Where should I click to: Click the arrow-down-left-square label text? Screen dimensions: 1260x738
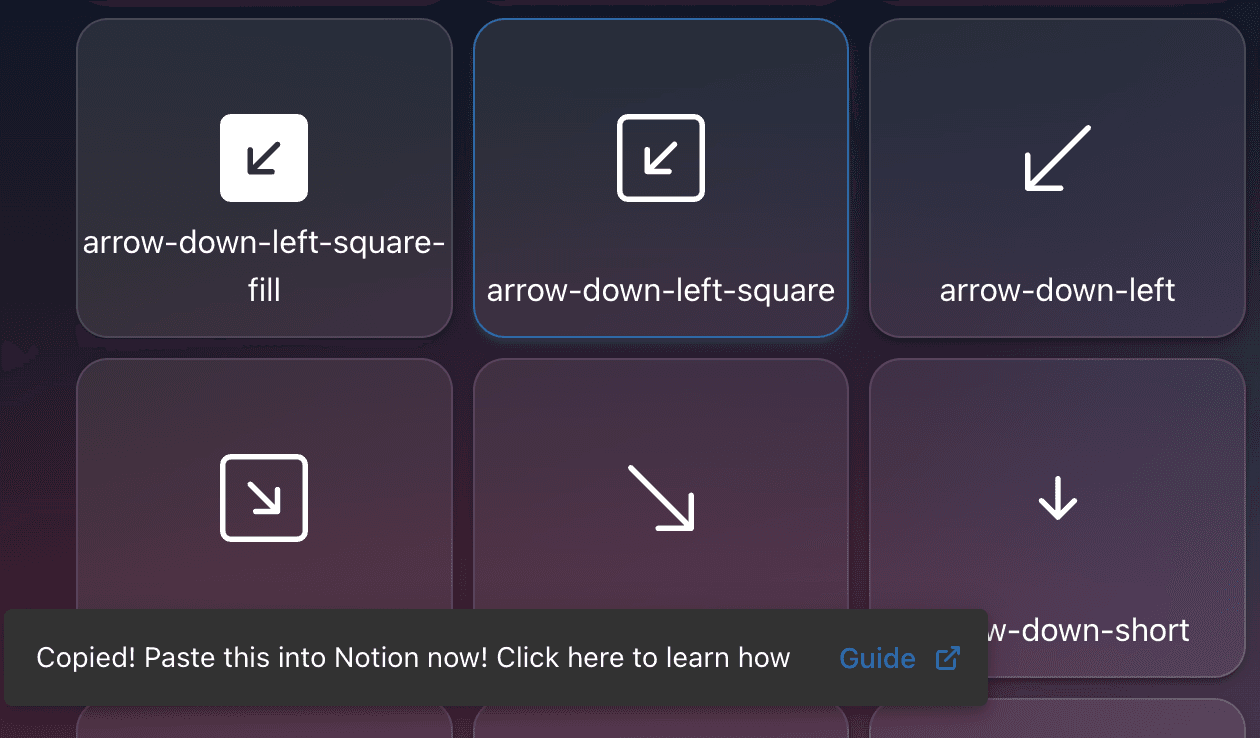coord(660,290)
